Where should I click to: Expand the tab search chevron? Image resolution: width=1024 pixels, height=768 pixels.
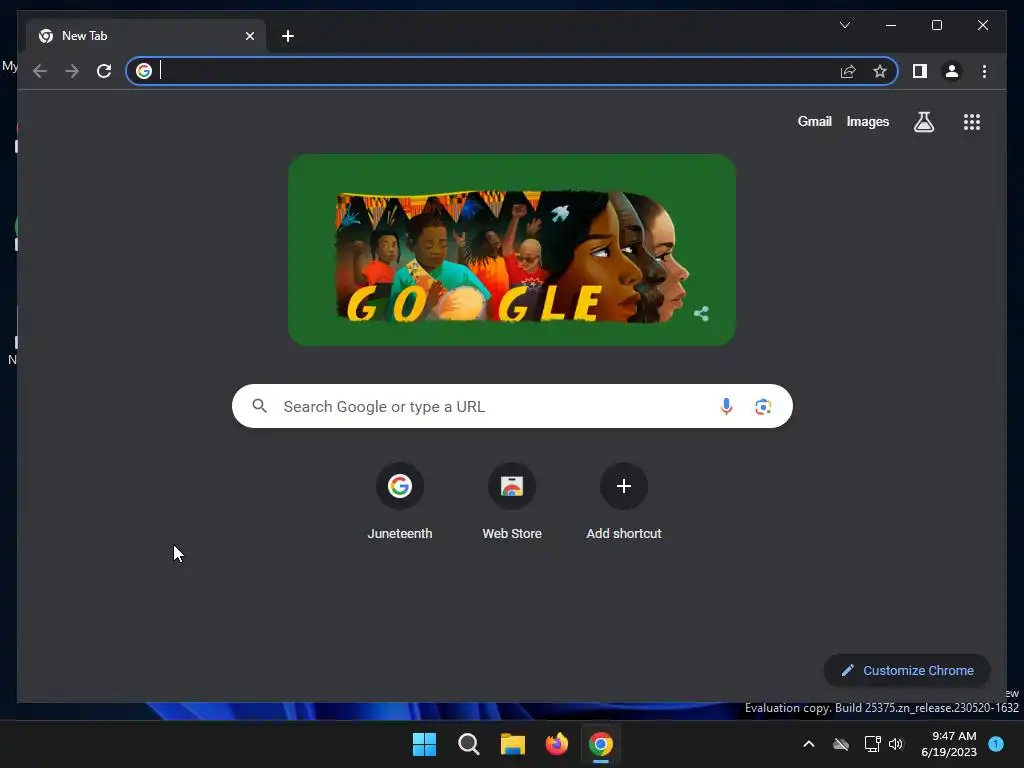tap(844, 25)
